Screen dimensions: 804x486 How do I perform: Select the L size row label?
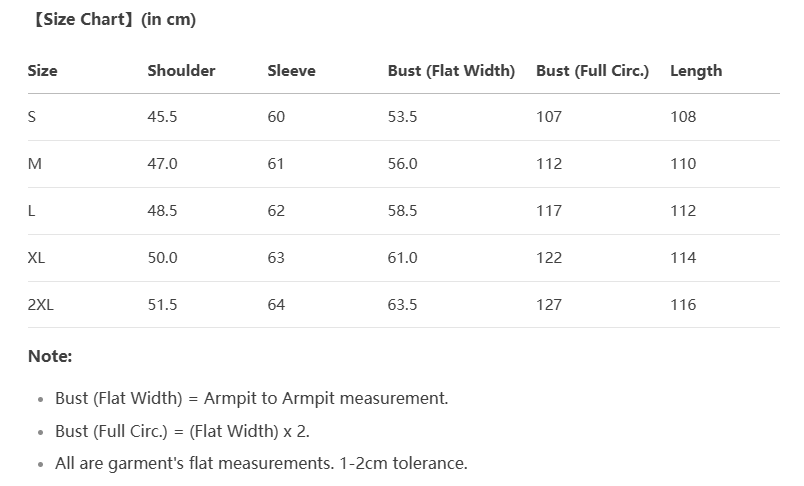tap(31, 211)
